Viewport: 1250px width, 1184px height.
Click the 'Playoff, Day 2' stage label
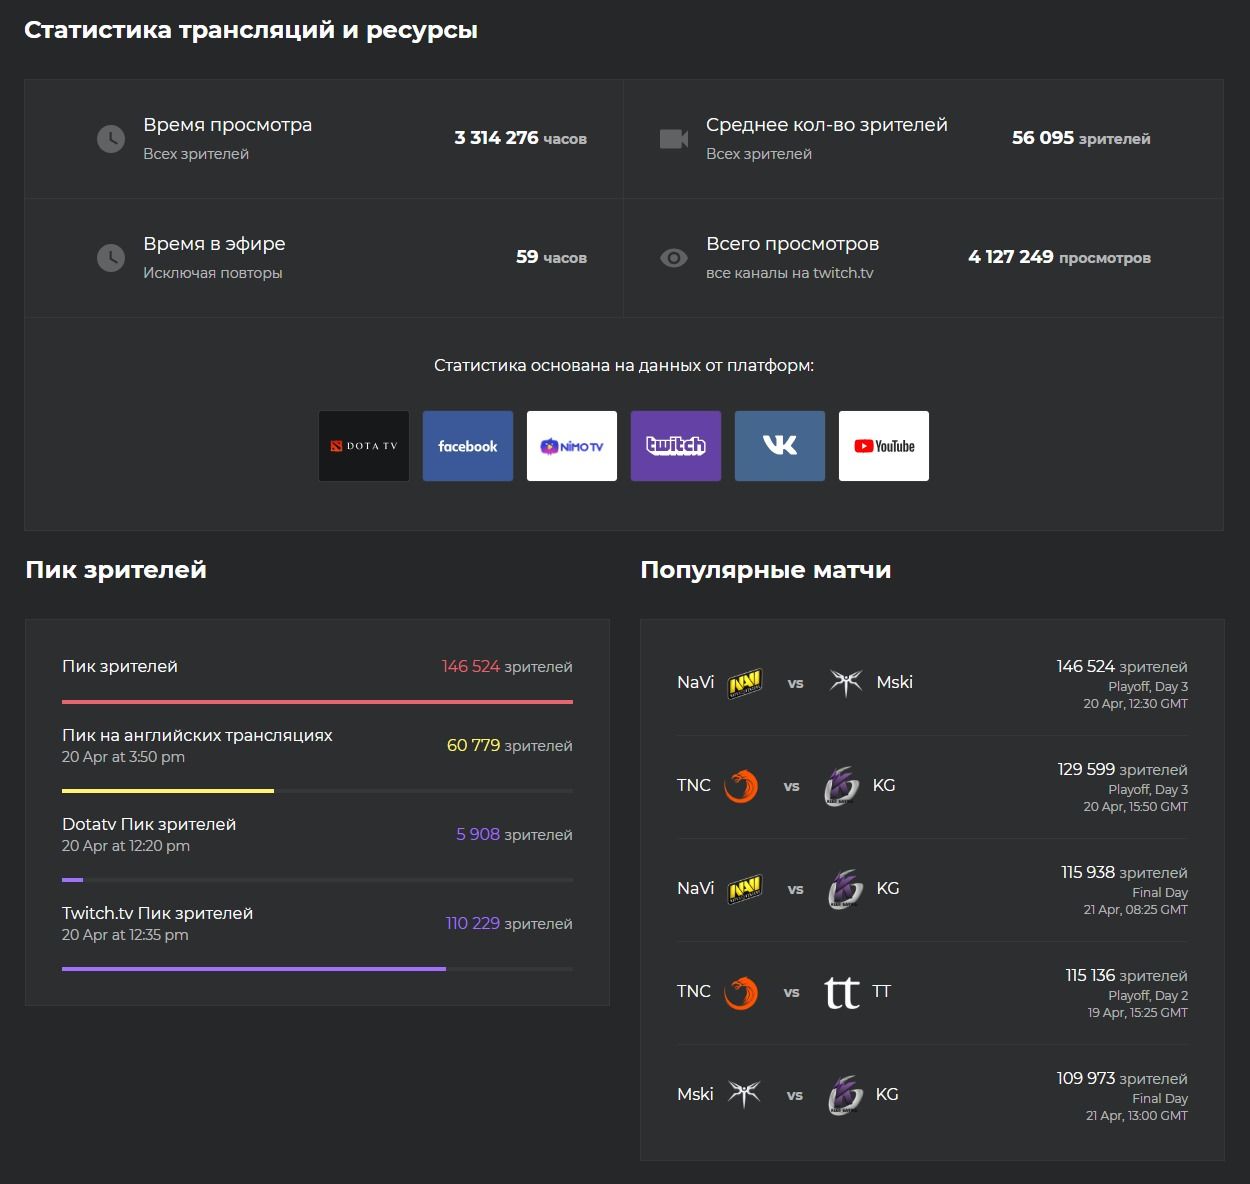click(x=1148, y=996)
